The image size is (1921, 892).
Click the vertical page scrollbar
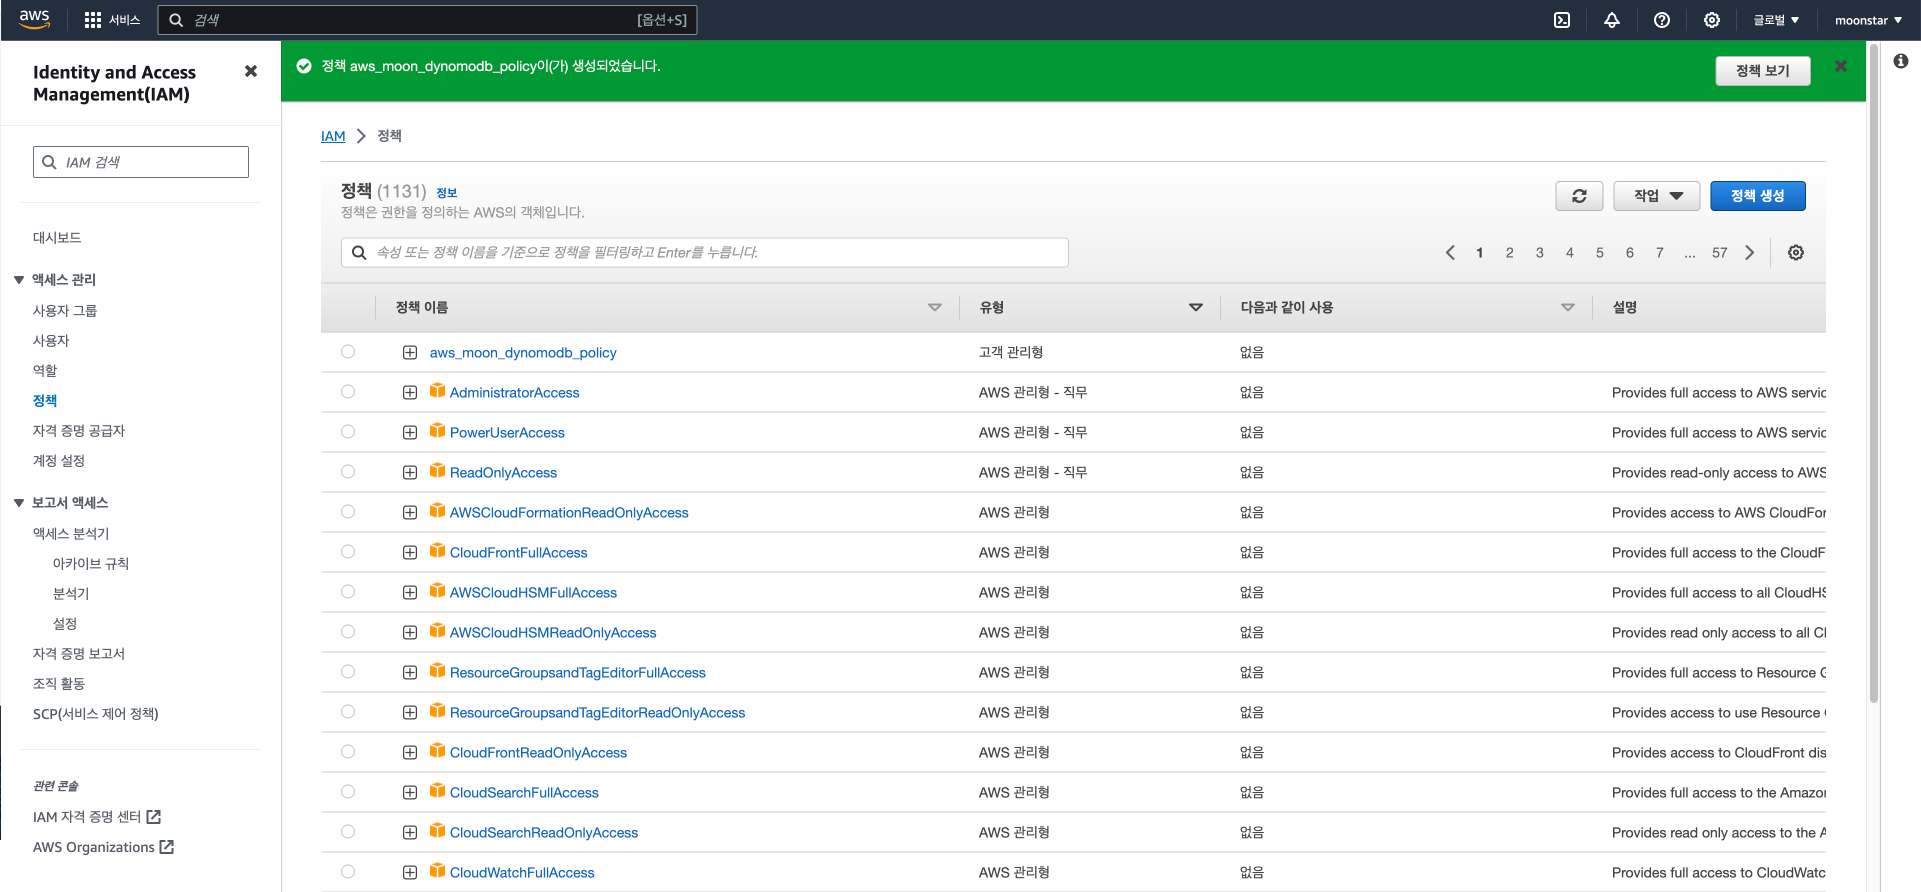1874,372
